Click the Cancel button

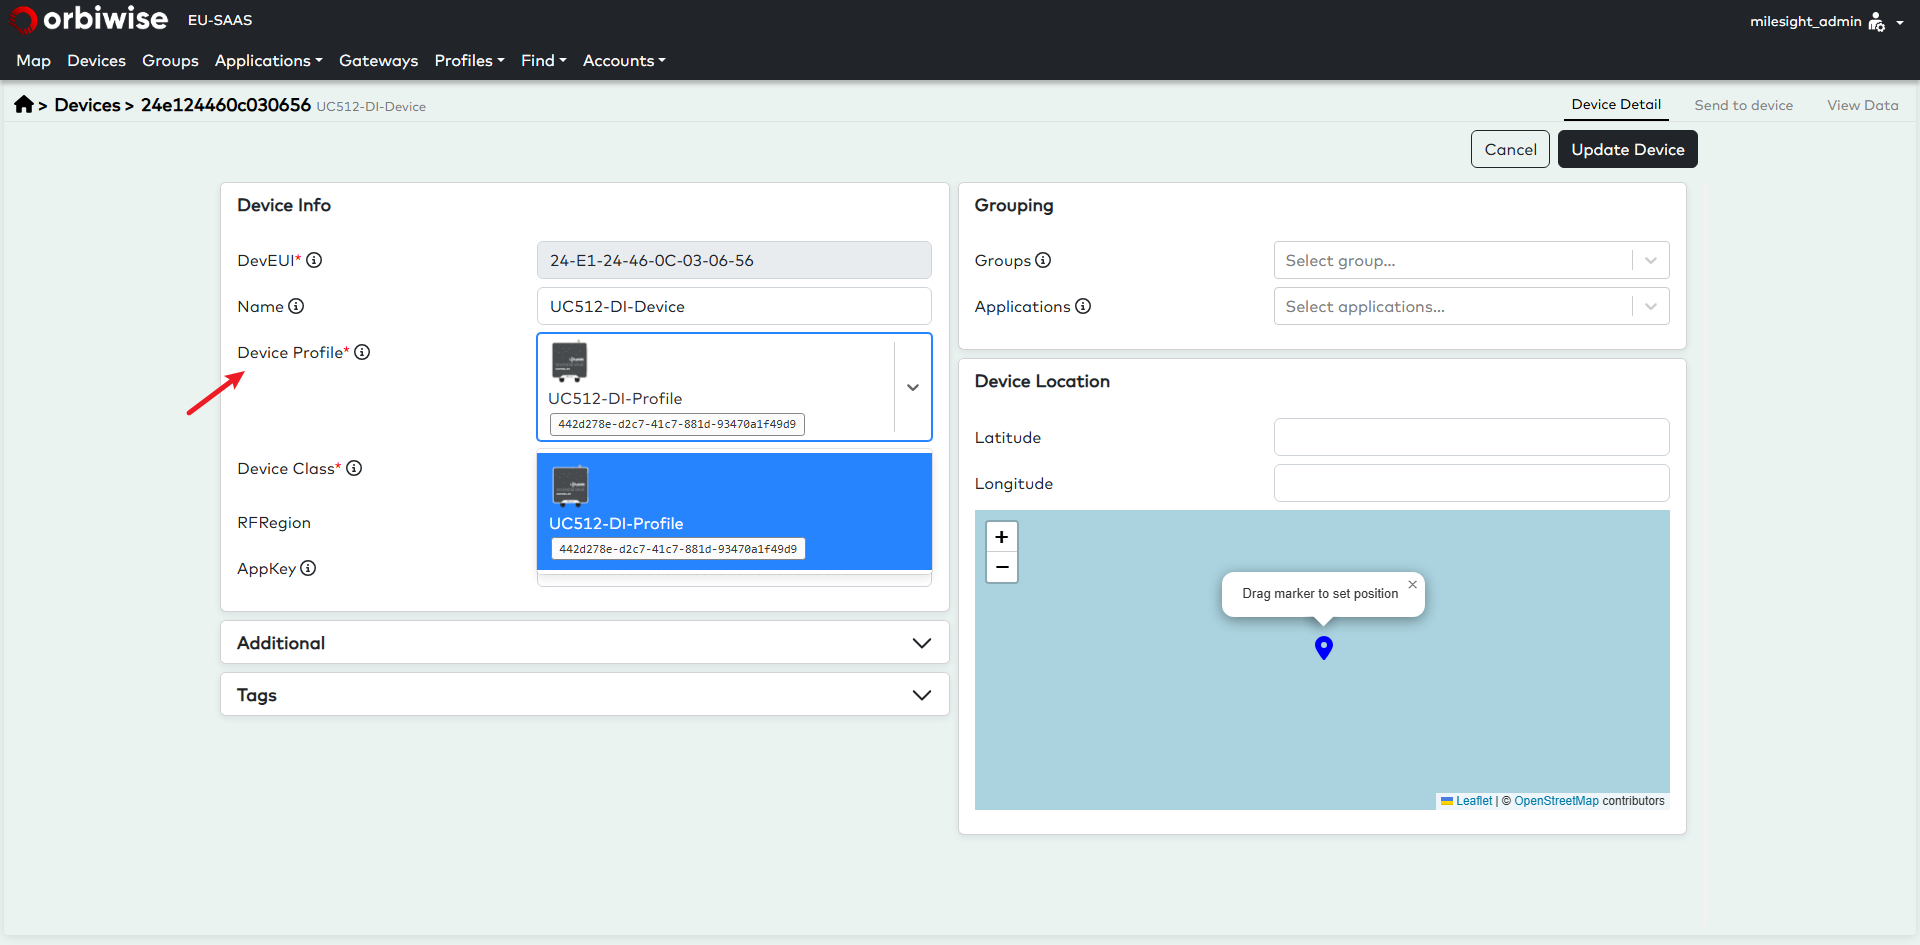(1510, 149)
